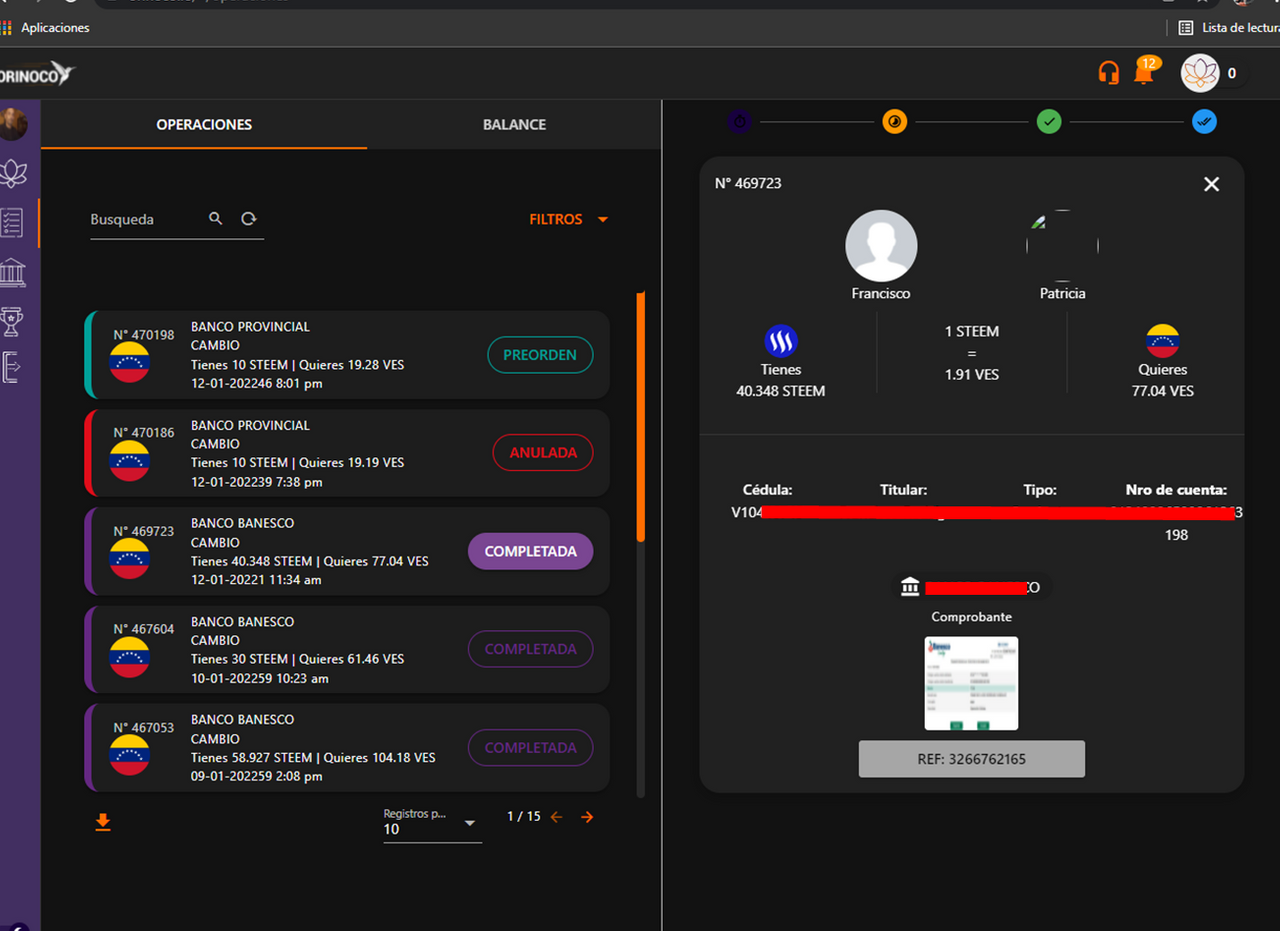This screenshot has height=931, width=1280.
Task: Click the search magnifier icon
Action: tap(215, 218)
